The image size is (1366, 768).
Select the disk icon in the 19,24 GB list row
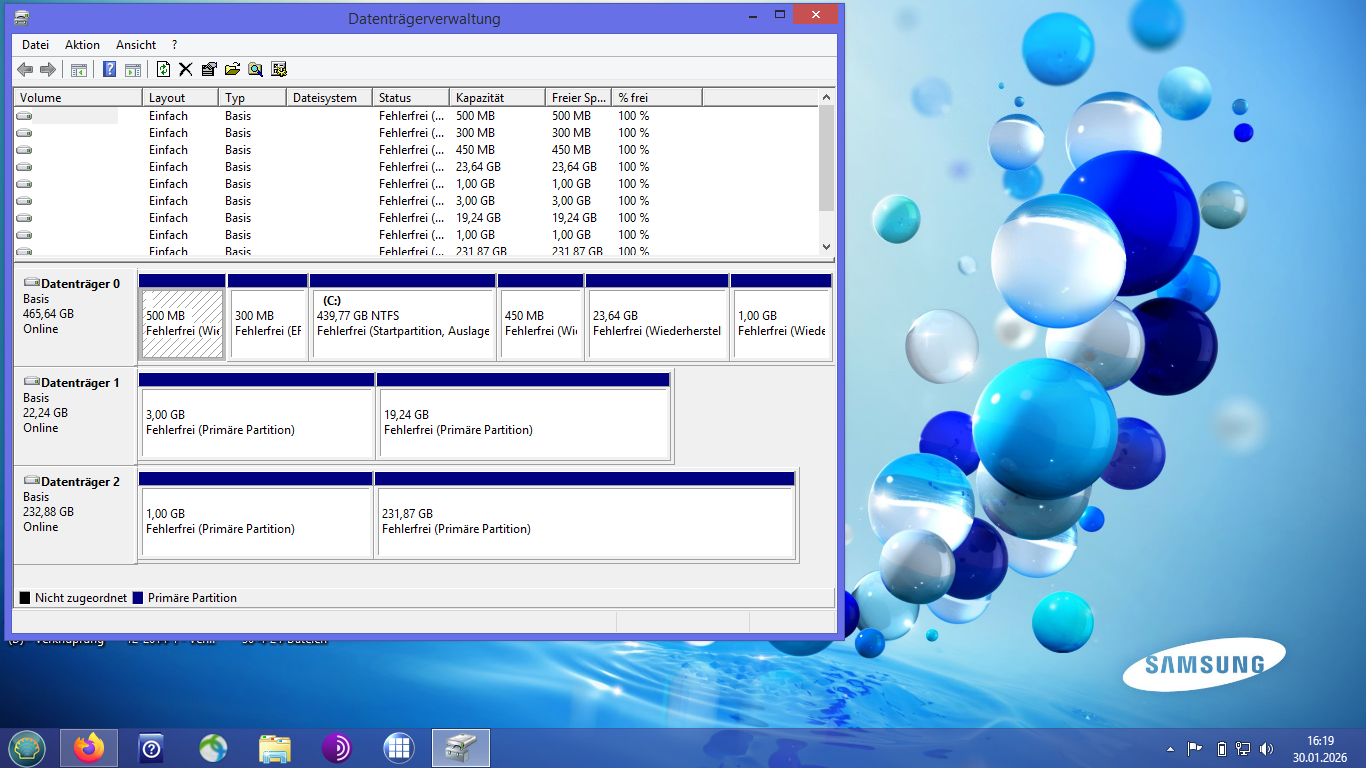[24, 218]
